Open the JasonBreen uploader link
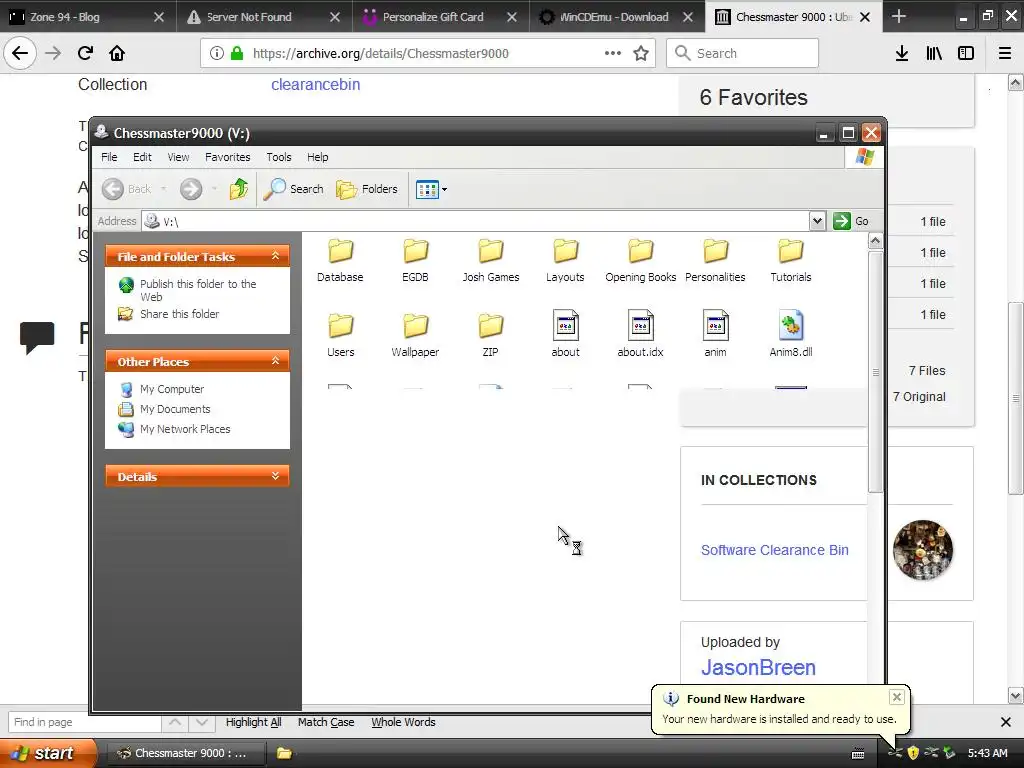This screenshot has height=768, width=1024. click(x=758, y=667)
